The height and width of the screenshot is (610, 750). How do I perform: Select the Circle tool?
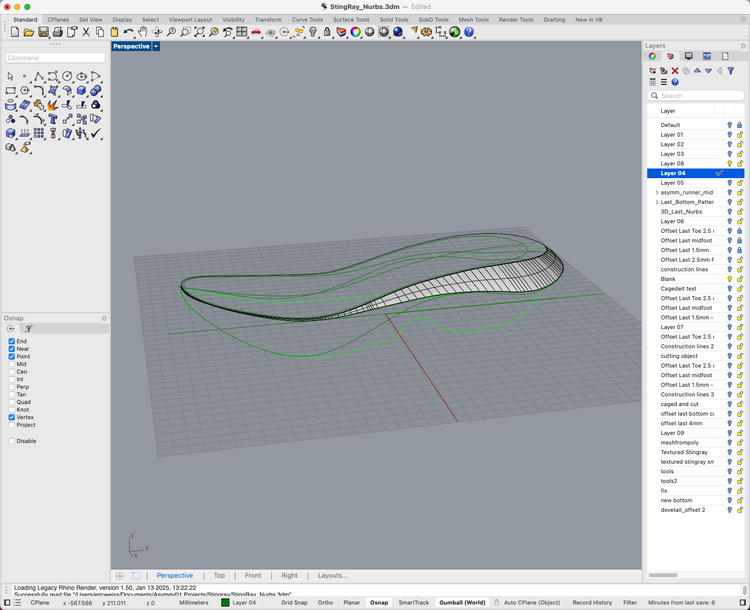67,77
